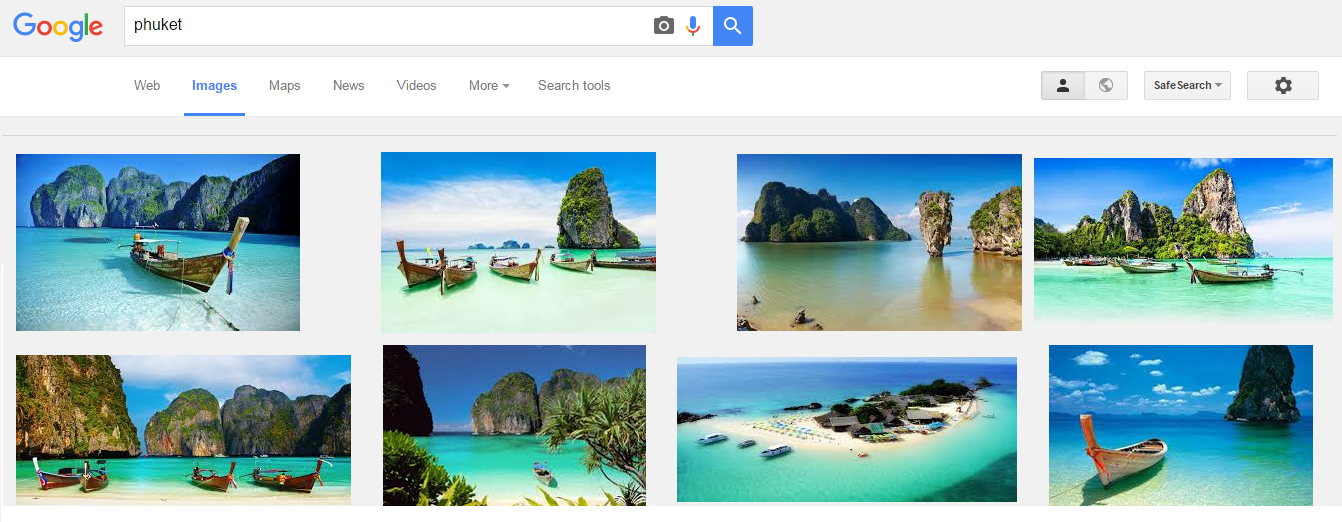Go to the News tab

point(348,86)
